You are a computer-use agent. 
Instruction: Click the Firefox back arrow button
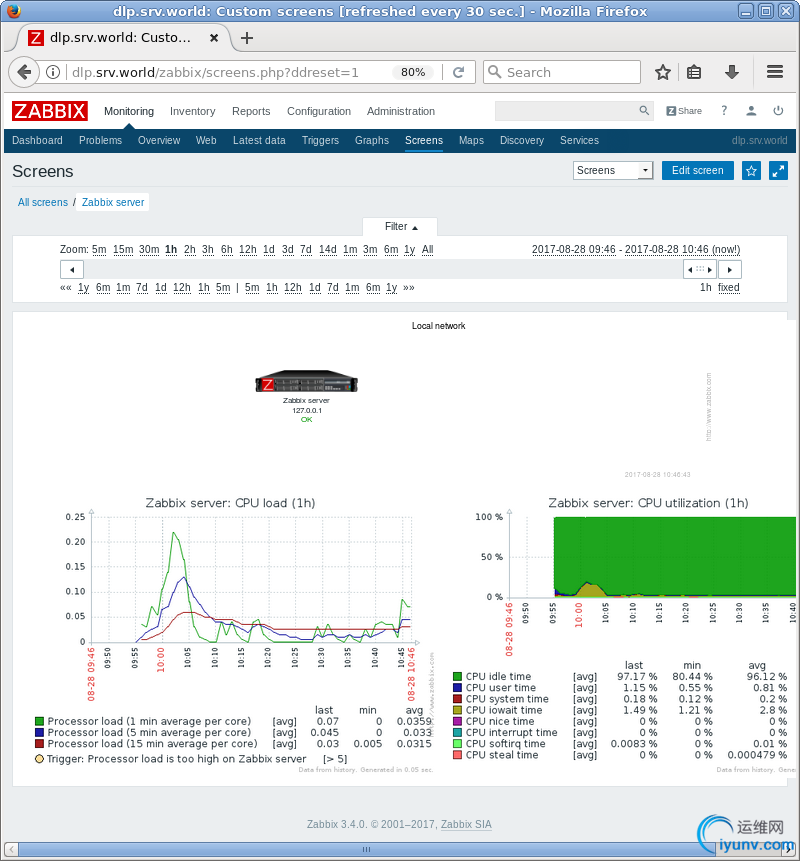pyautogui.click(x=24, y=72)
